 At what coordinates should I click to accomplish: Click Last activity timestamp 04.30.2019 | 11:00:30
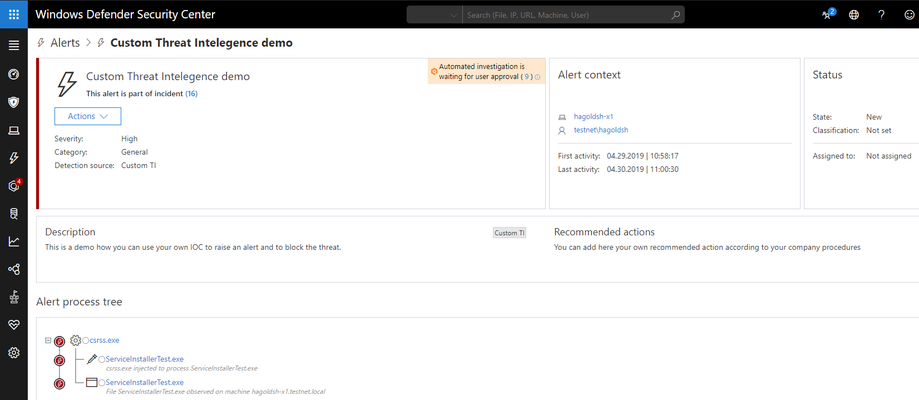point(643,170)
